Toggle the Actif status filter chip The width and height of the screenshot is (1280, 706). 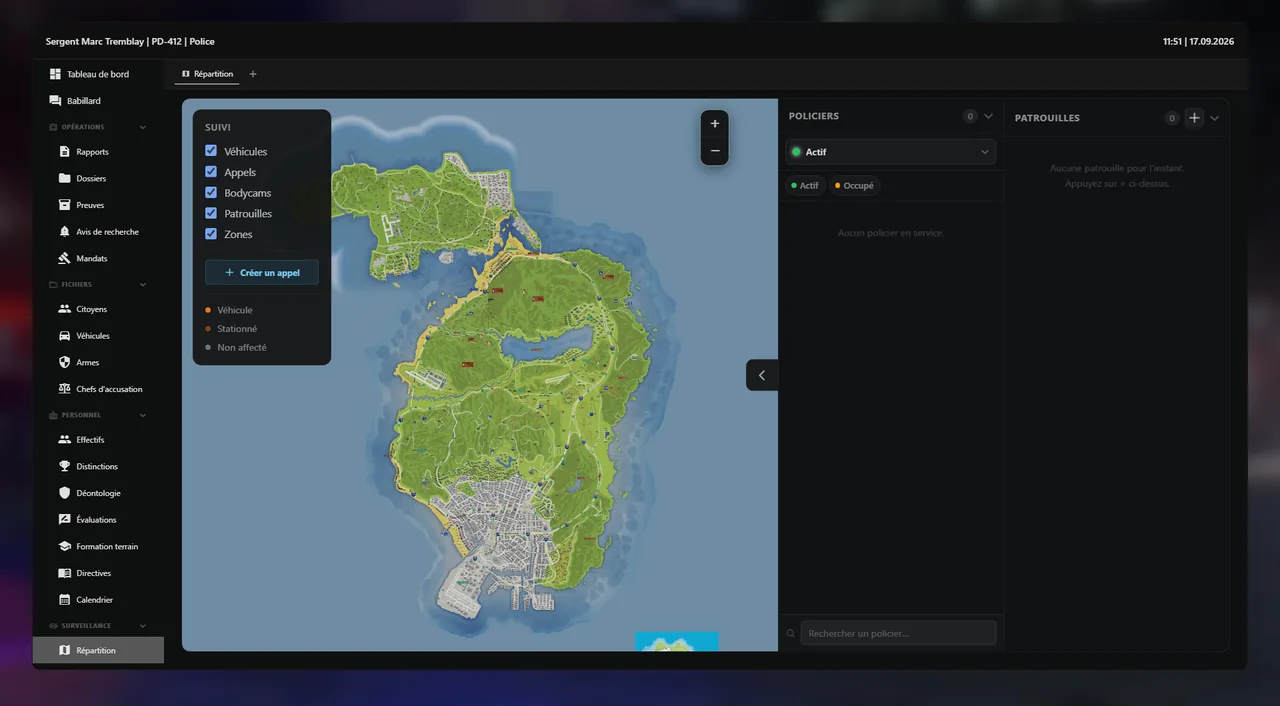pyautogui.click(x=805, y=186)
